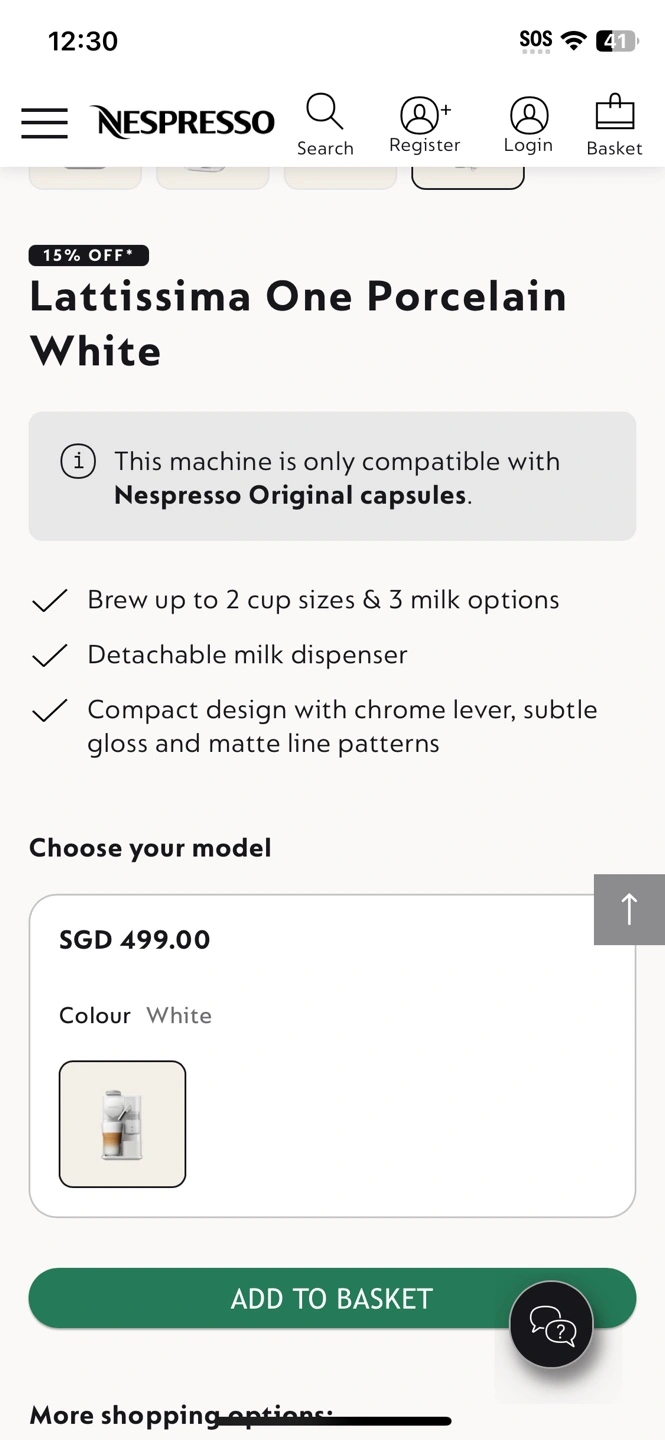
Task: Tap the scroll-to-top arrow button
Action: (x=629, y=909)
